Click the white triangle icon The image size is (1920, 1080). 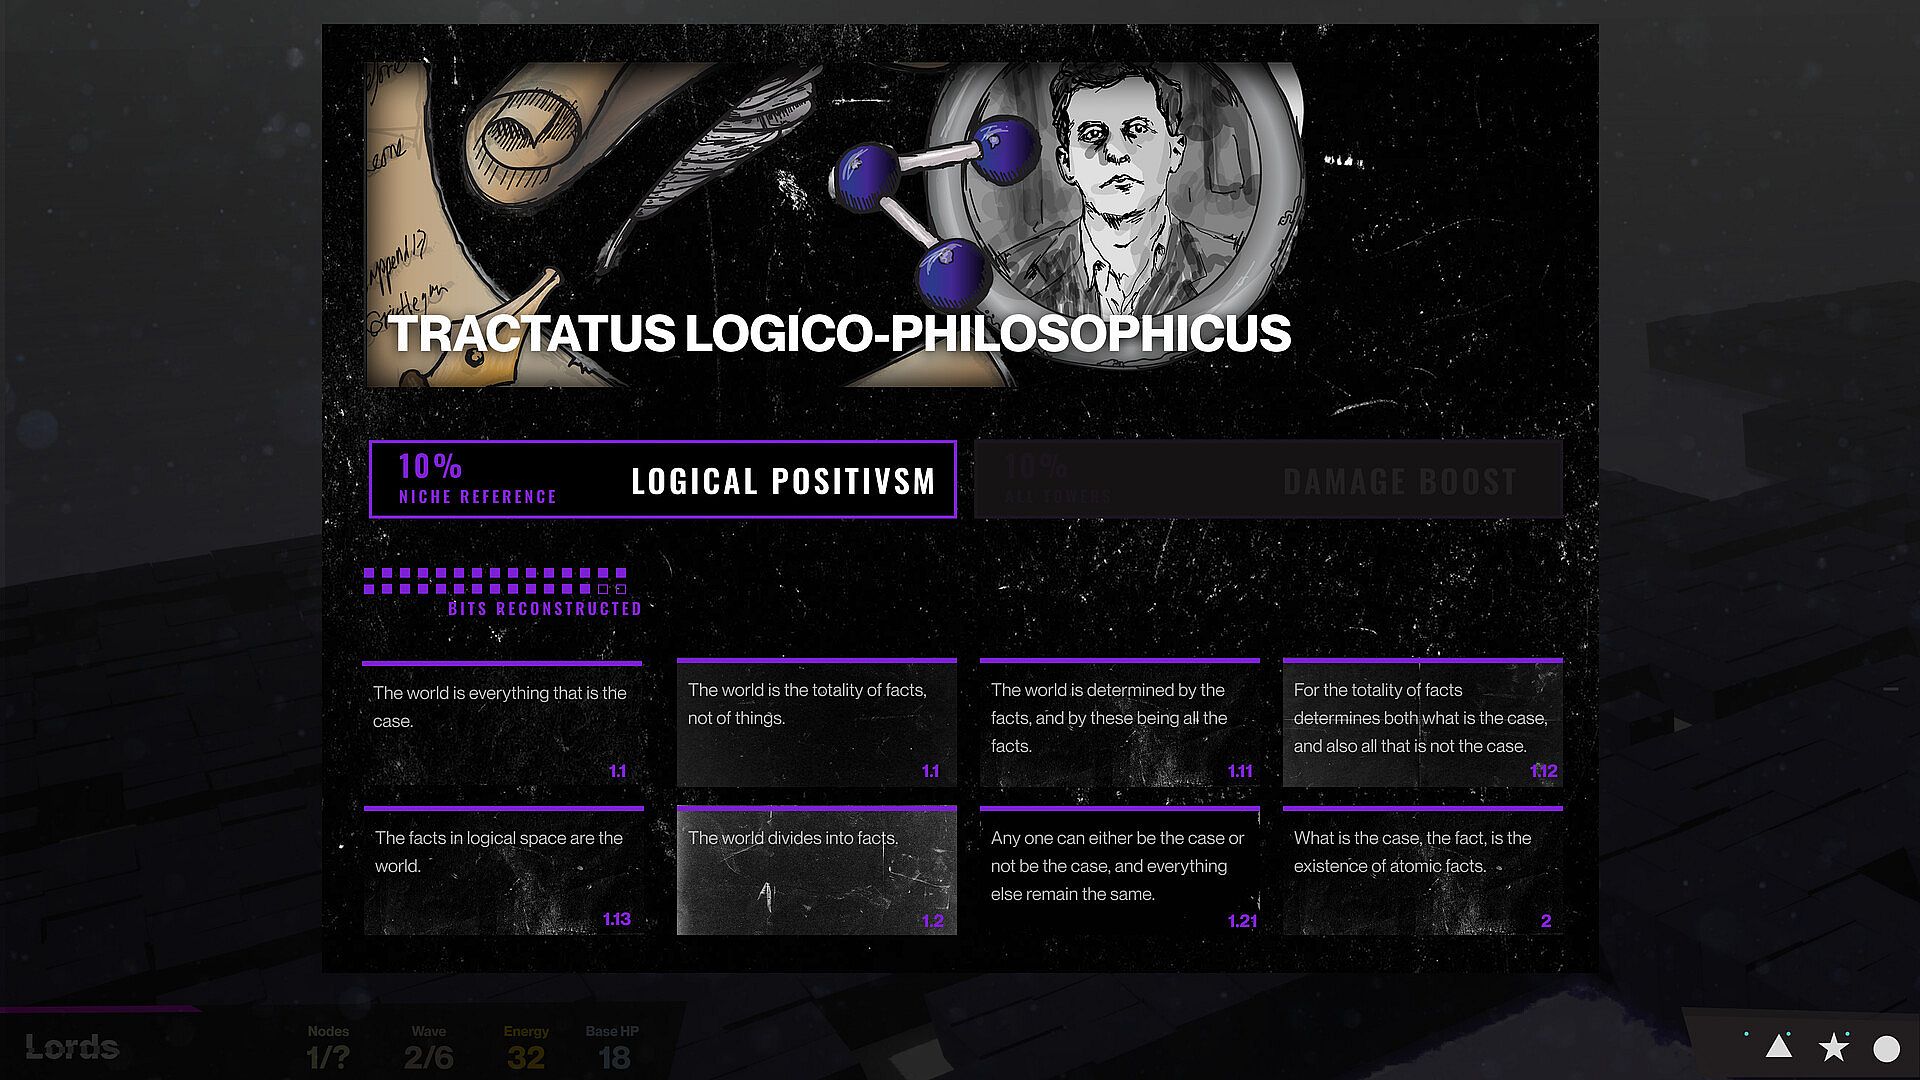(x=1778, y=1047)
